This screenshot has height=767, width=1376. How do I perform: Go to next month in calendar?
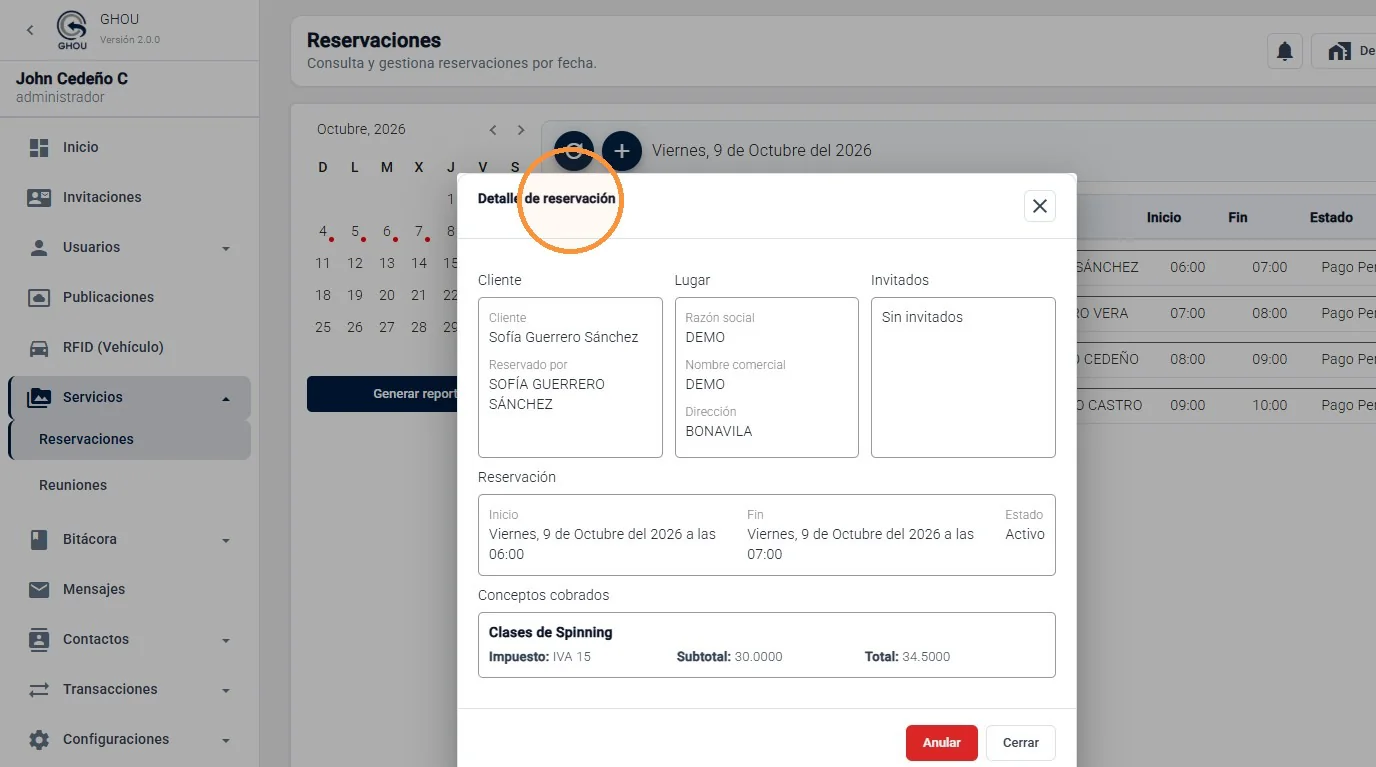pos(521,130)
